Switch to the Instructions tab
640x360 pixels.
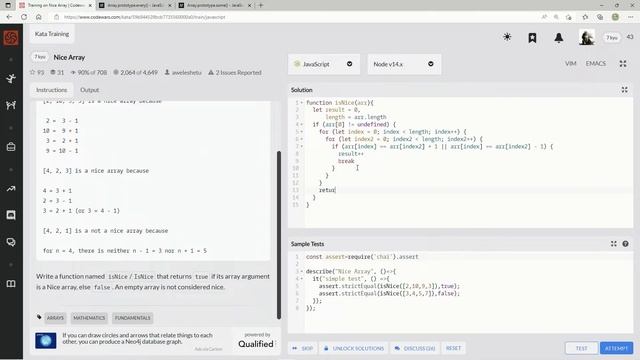(51, 90)
